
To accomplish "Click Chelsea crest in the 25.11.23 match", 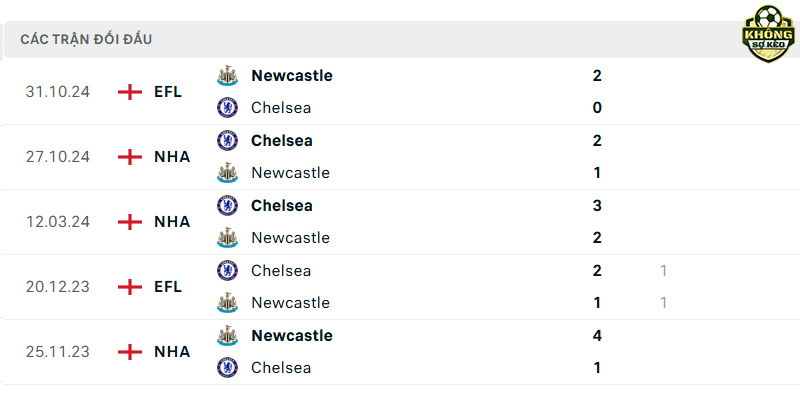I will click(227, 367).
